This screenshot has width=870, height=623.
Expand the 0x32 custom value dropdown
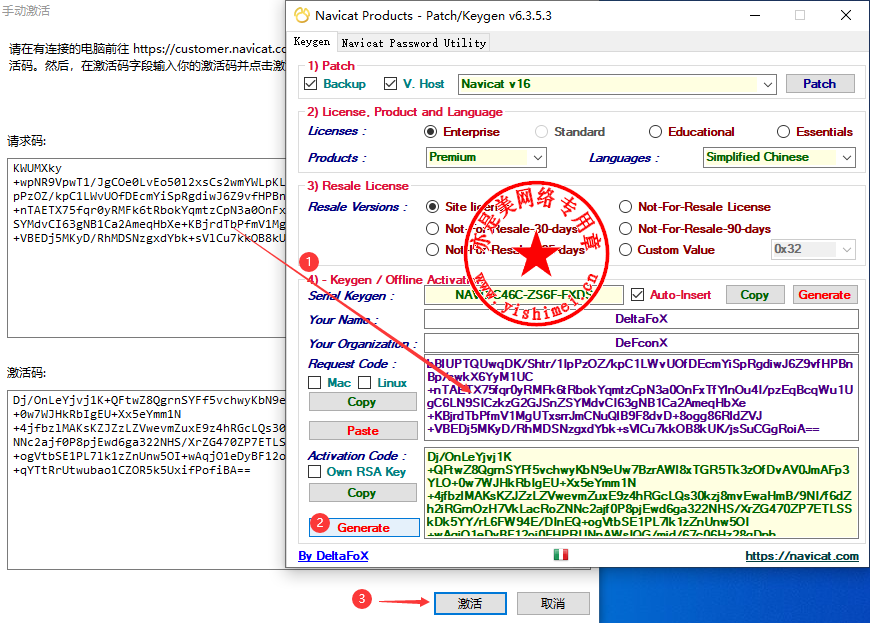(813, 250)
